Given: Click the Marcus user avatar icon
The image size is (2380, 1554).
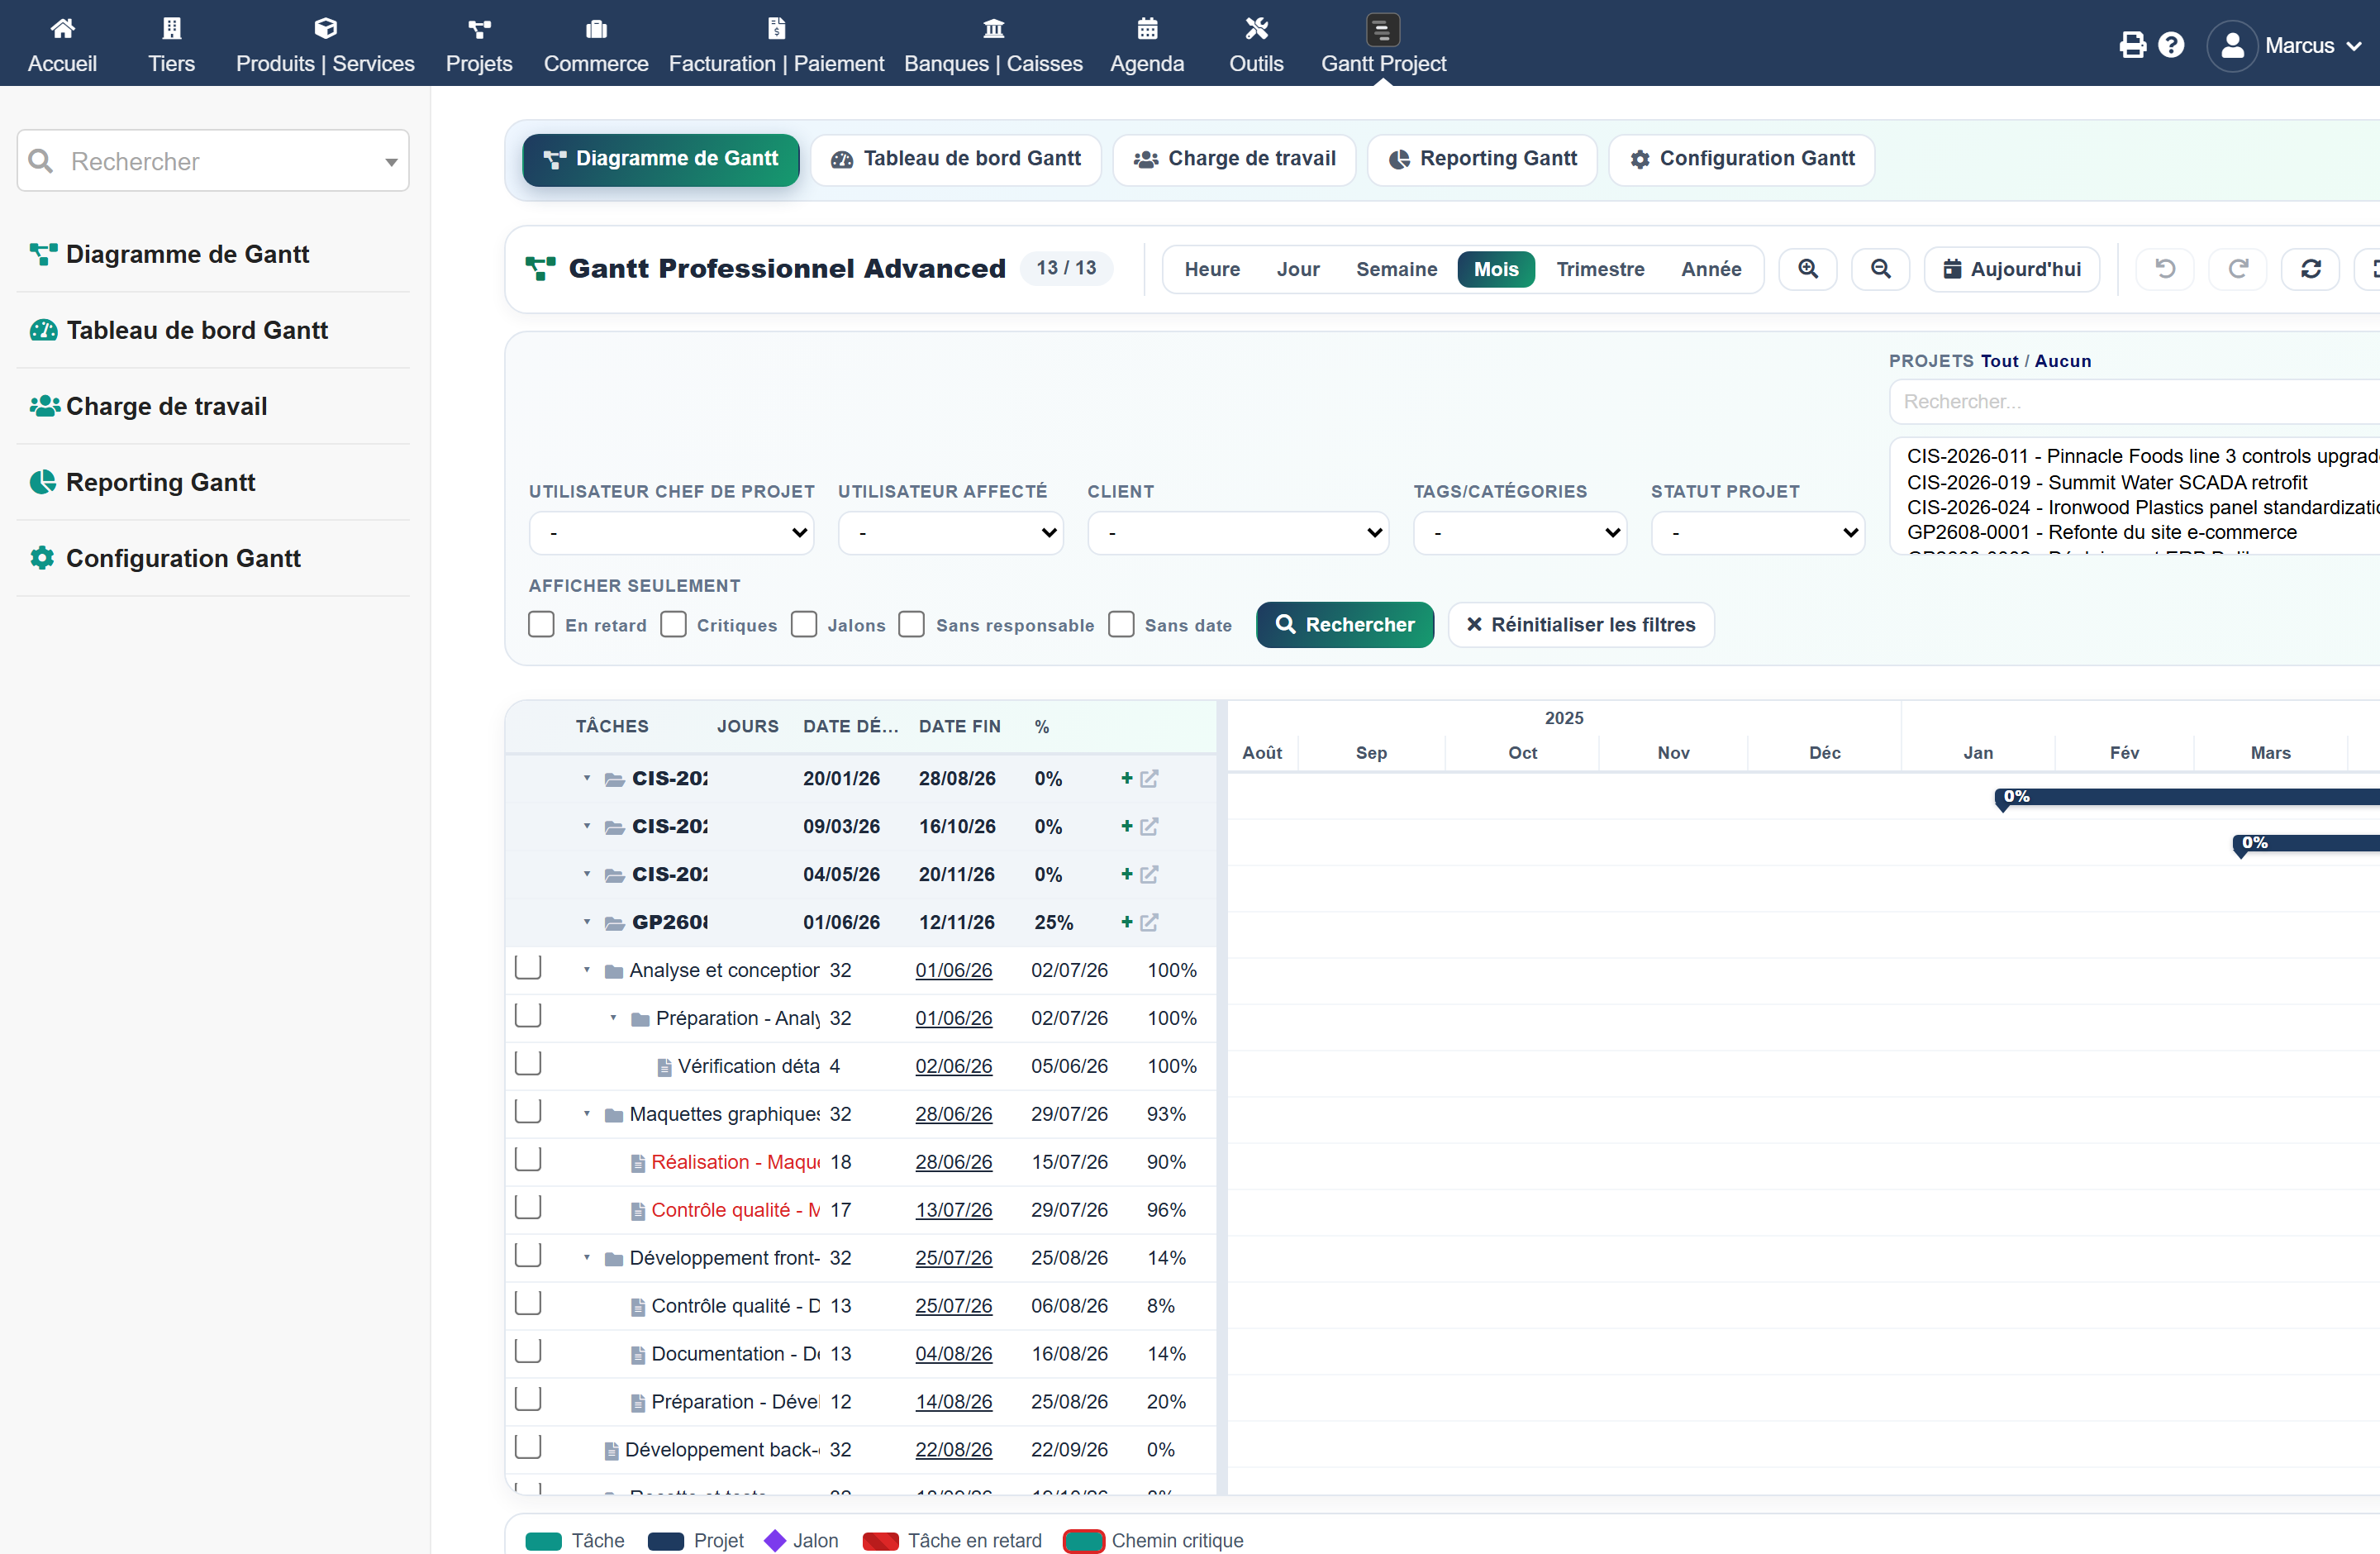Looking at the screenshot, I should point(2232,46).
